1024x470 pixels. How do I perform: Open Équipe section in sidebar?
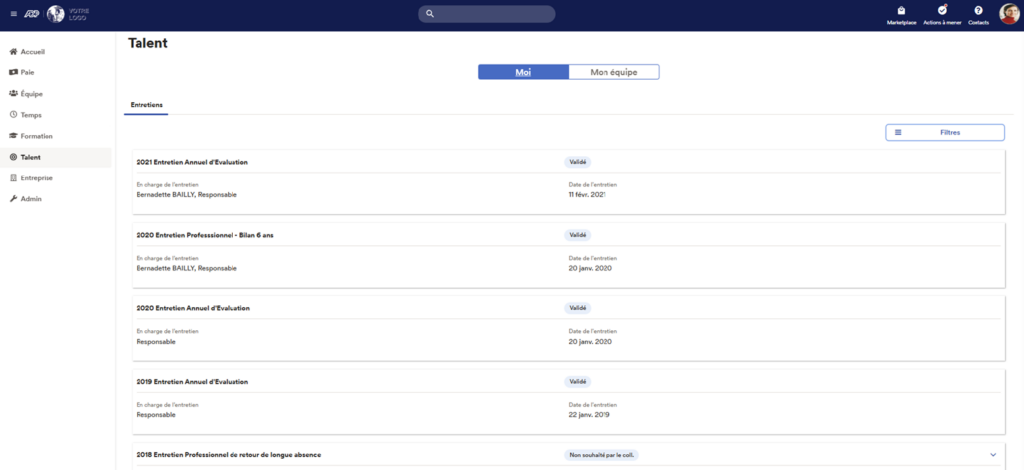tap(31, 94)
